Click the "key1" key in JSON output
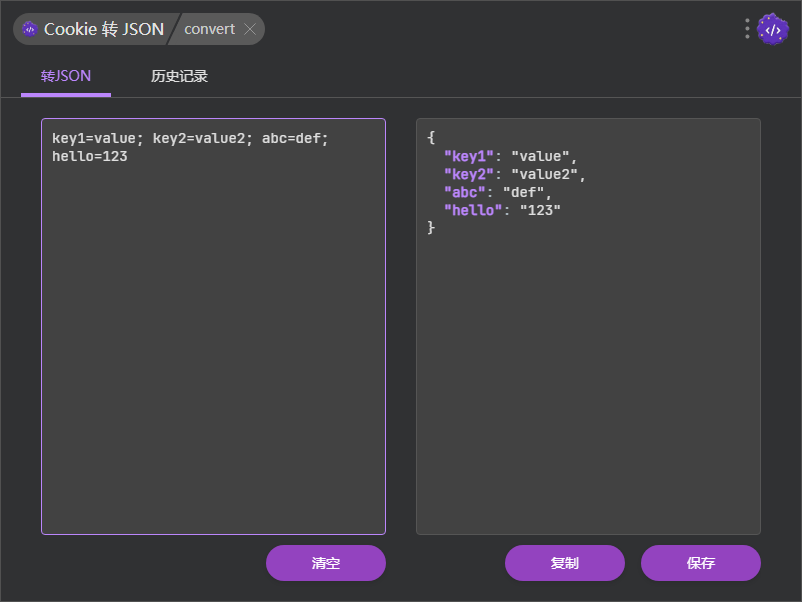Viewport: 802px width, 602px height. (469, 156)
